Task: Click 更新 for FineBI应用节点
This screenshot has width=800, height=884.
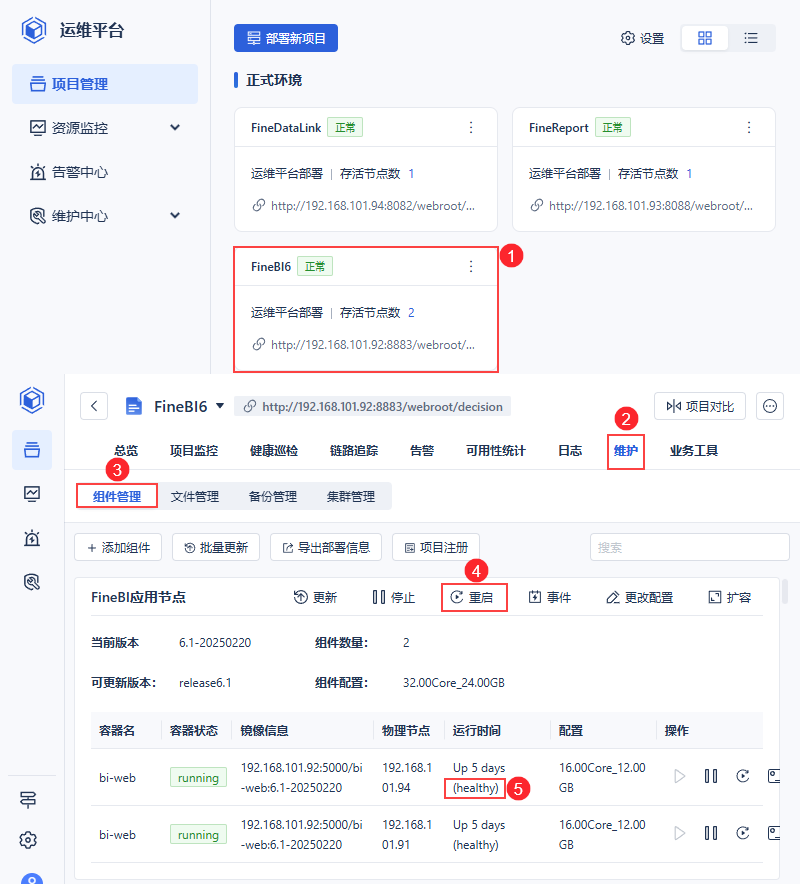Action: [x=315, y=598]
